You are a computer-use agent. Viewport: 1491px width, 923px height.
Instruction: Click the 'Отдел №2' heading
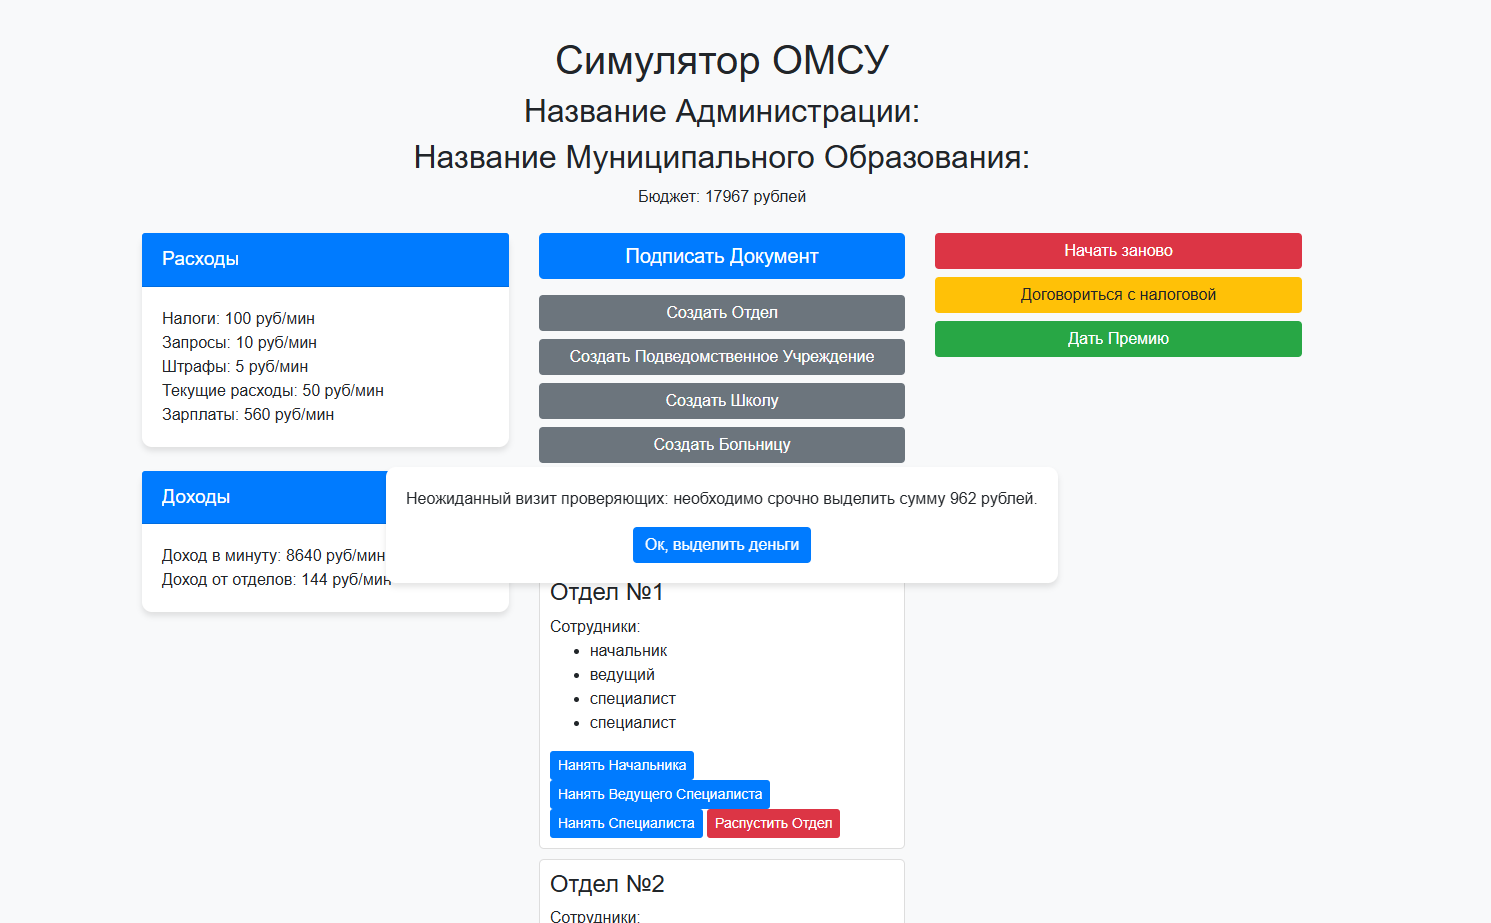click(x=603, y=883)
